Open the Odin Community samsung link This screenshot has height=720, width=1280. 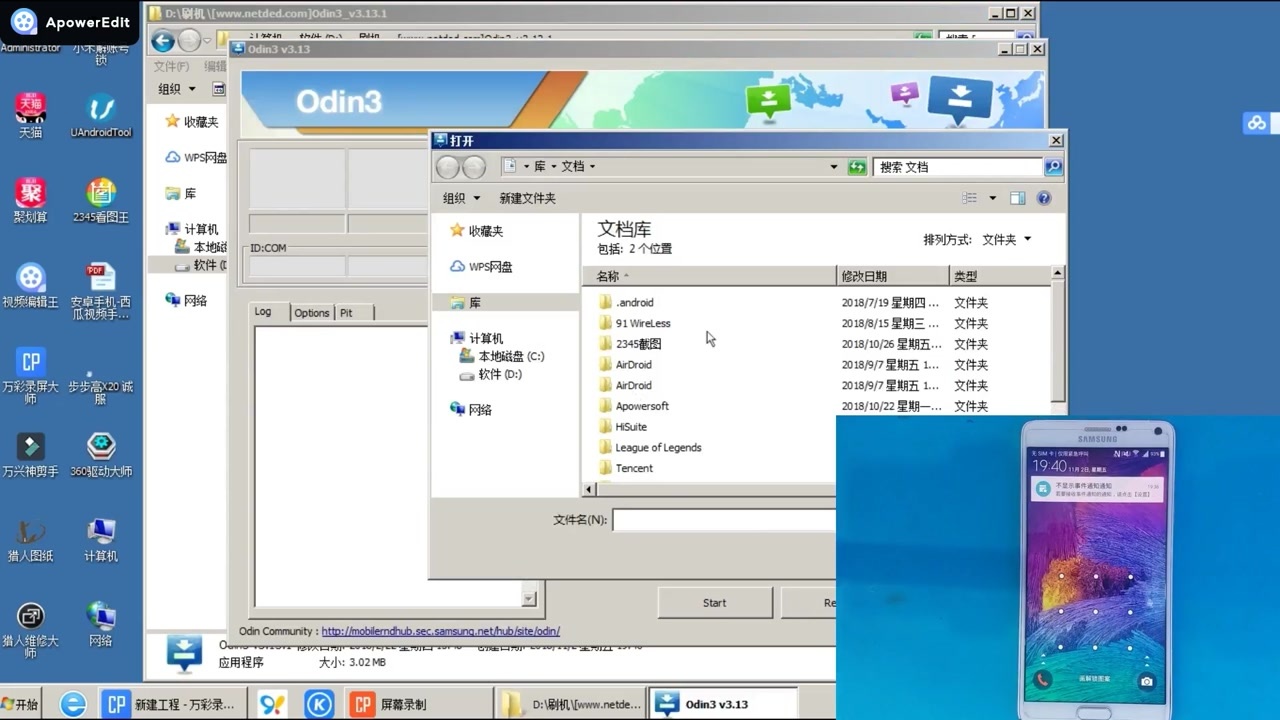440,631
